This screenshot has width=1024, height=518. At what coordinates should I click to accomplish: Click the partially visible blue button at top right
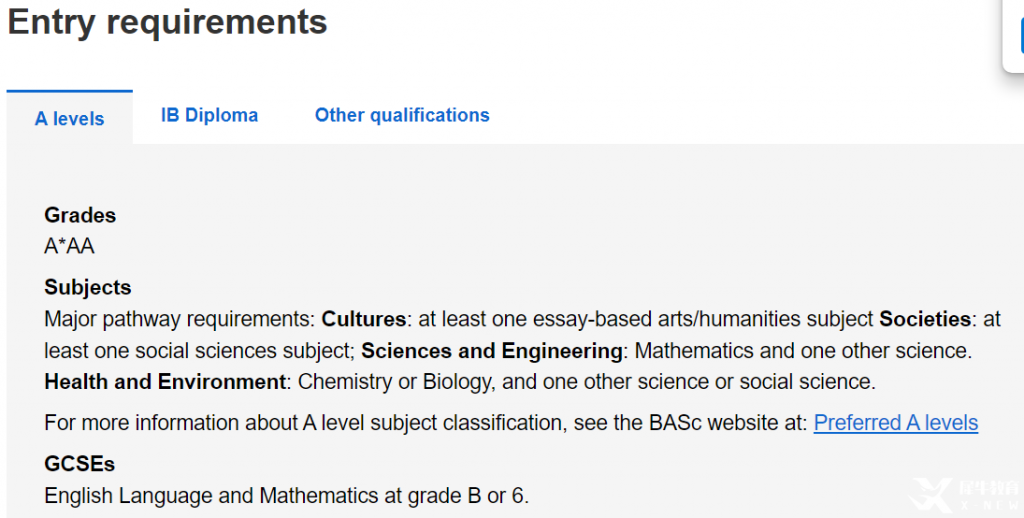tap(1021, 36)
